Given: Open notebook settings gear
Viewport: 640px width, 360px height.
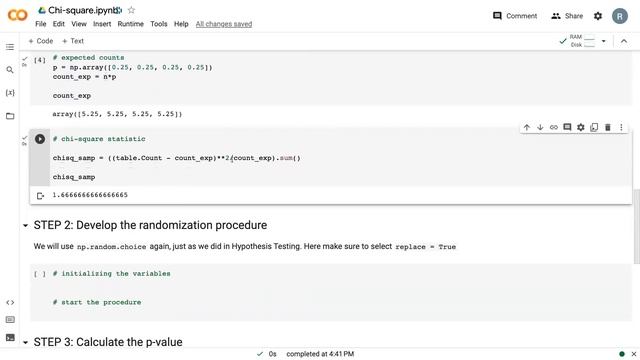Looking at the screenshot, I should (x=598, y=16).
